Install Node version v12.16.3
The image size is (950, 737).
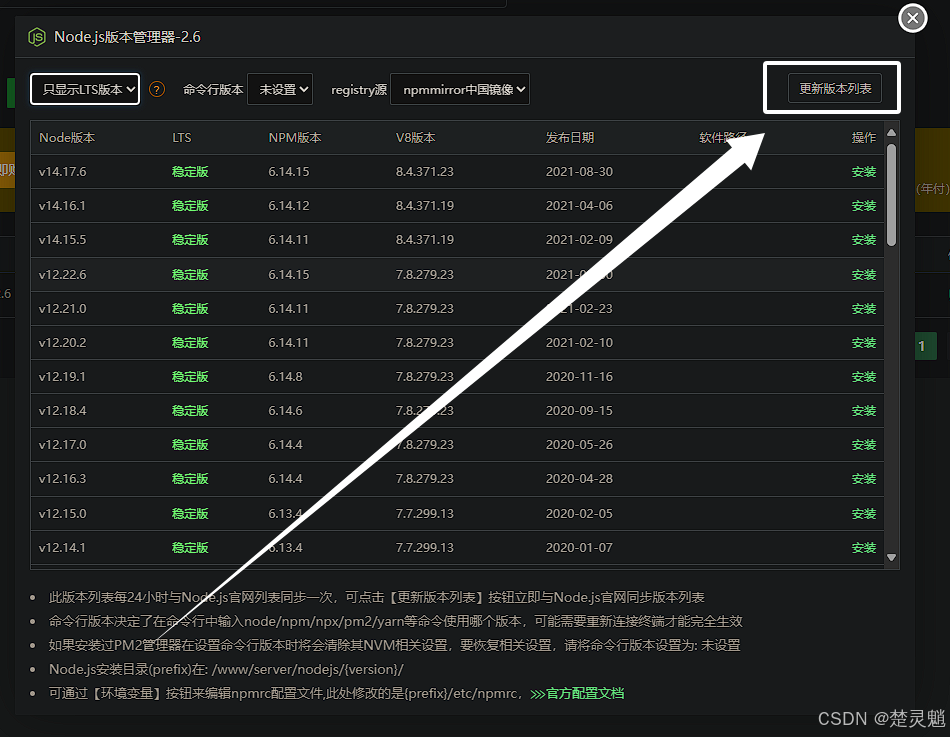[863, 478]
